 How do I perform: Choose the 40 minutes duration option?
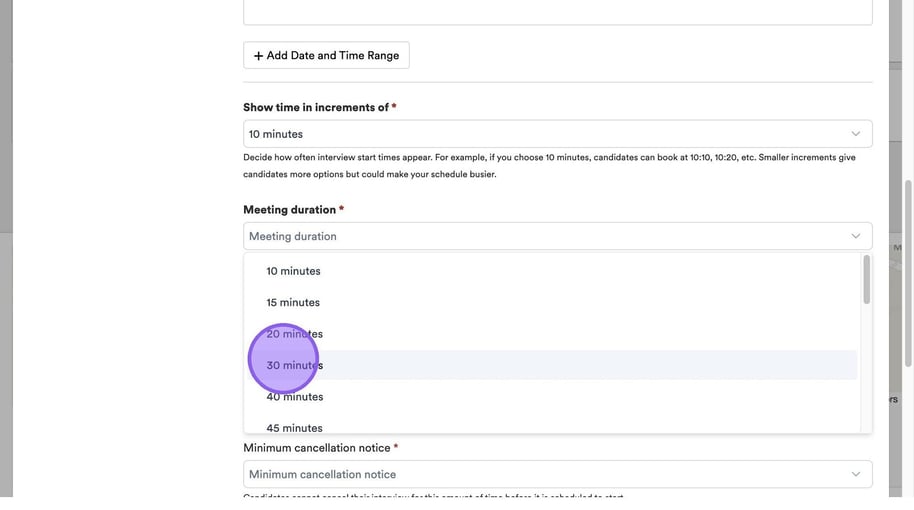click(x=295, y=397)
